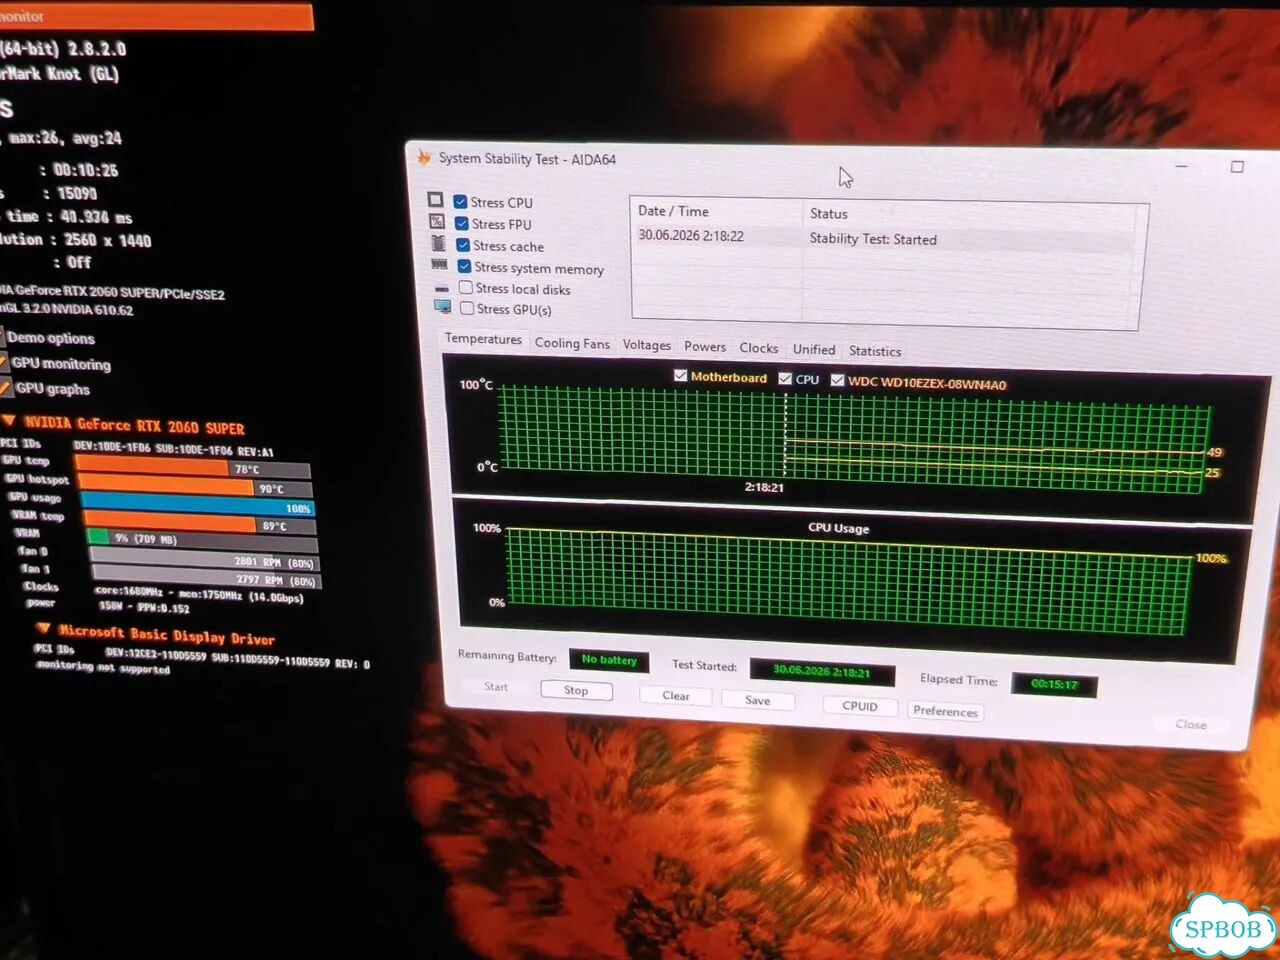Toggle the CPU checkbox above temperature graph

(x=785, y=379)
